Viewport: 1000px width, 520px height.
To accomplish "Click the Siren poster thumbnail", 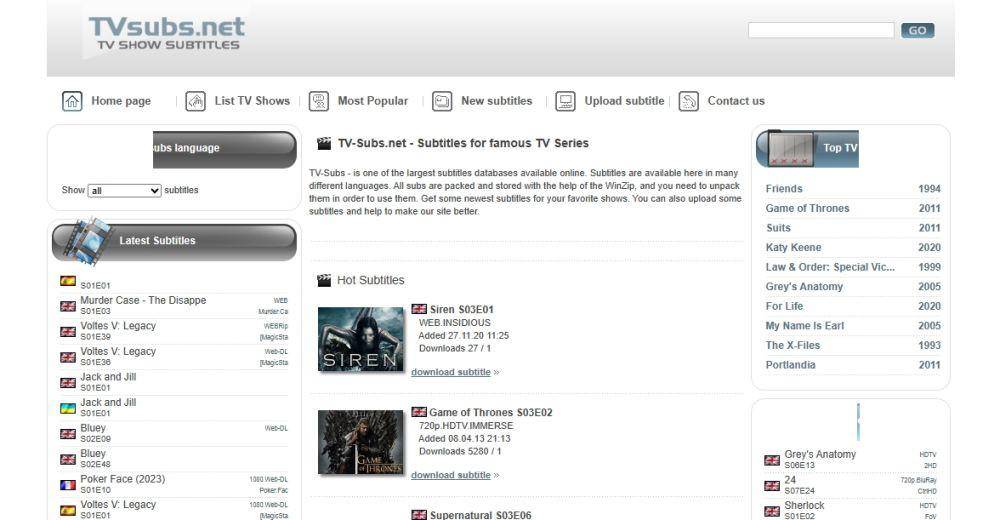I will tap(361, 339).
